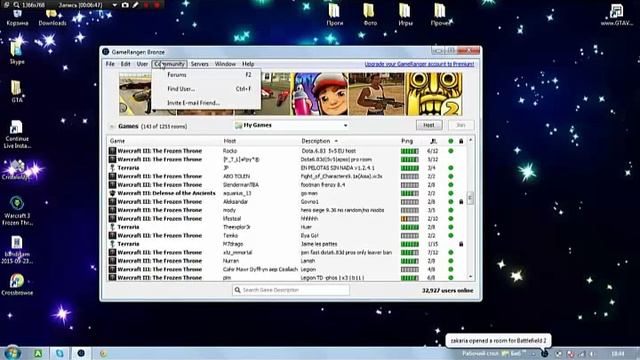The image size is (640, 360).
Task: Select the room hosted by Nurran
Action: (x=287, y=261)
